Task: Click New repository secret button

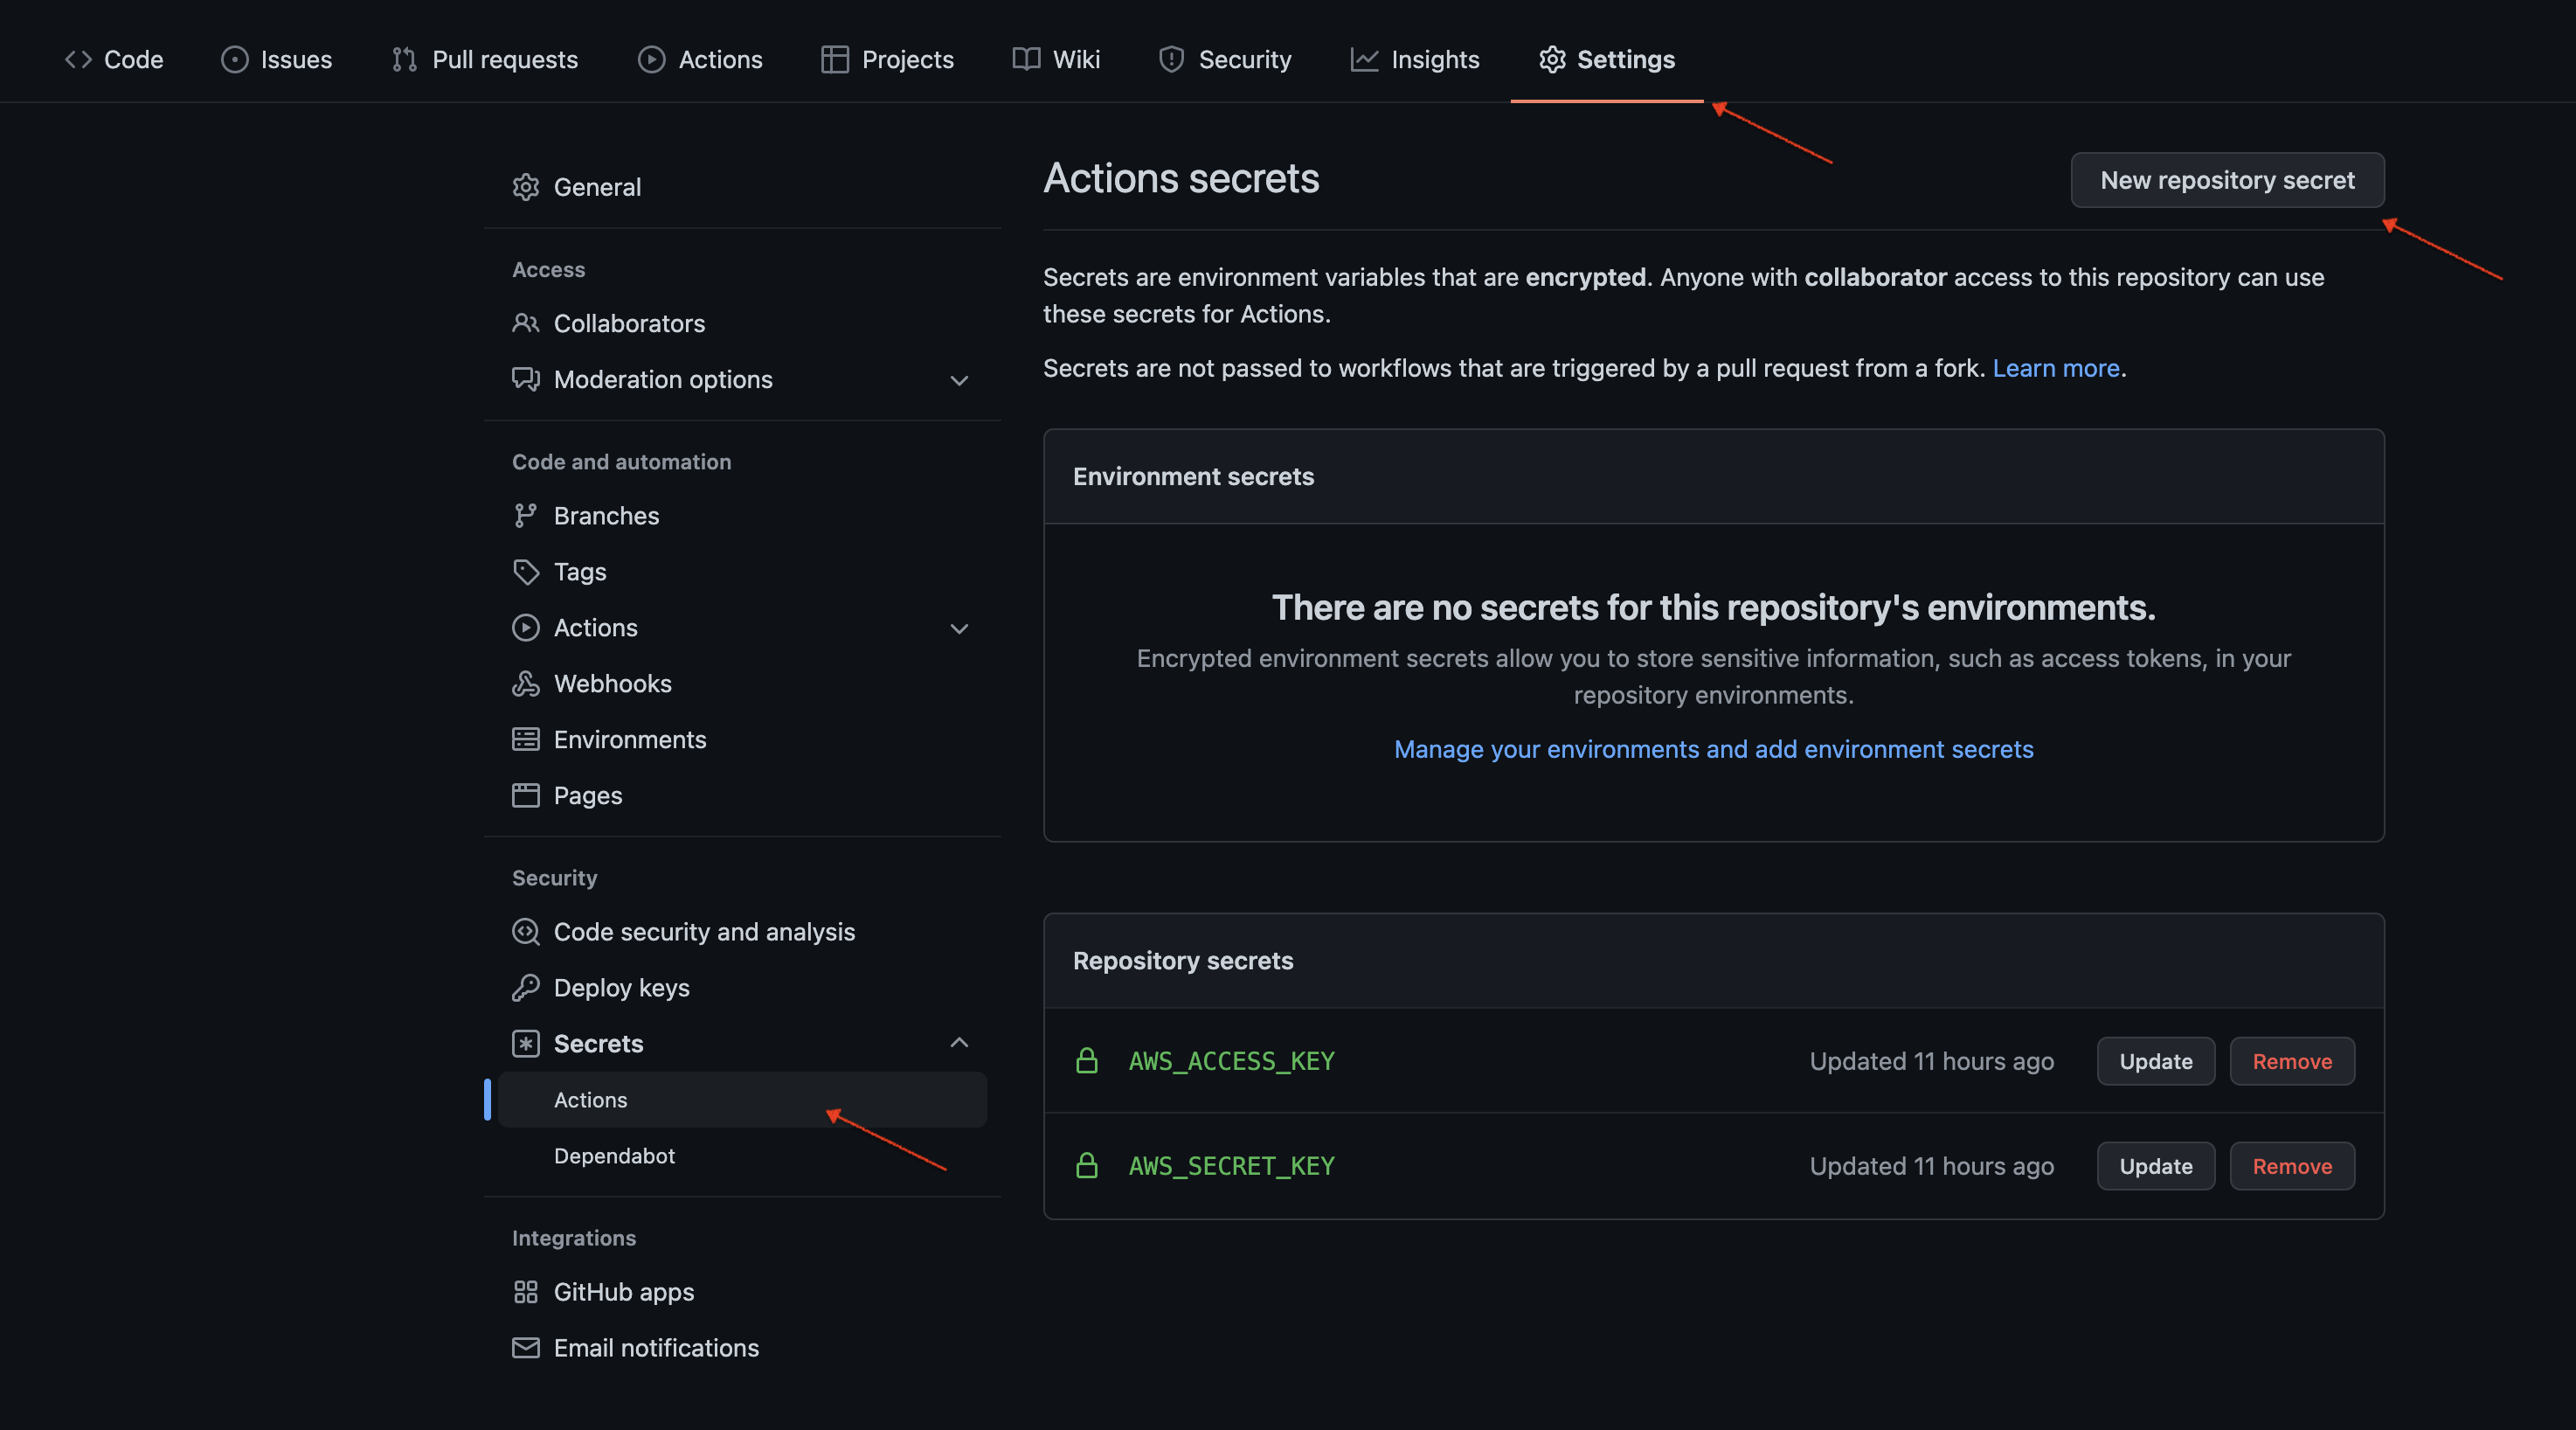Action: coord(2226,180)
